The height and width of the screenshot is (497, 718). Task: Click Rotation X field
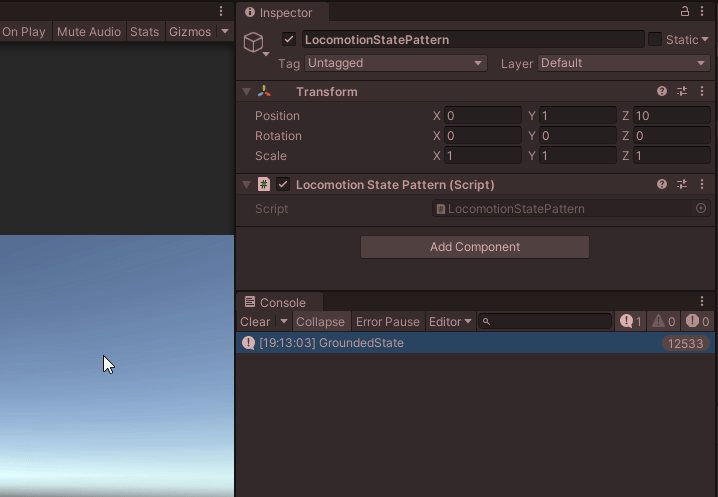[x=483, y=136]
